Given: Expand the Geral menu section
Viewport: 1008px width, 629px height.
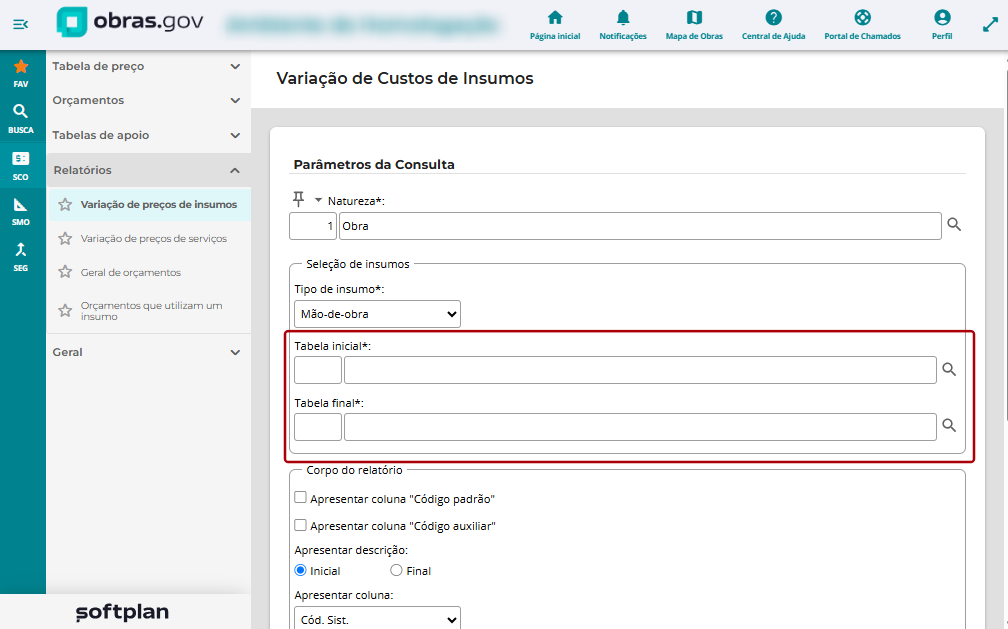Looking at the screenshot, I should [147, 352].
